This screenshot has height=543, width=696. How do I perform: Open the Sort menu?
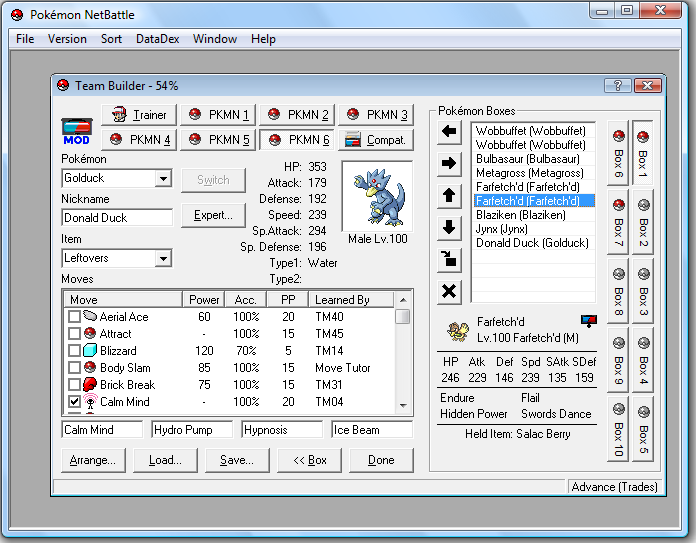pyautogui.click(x=112, y=39)
